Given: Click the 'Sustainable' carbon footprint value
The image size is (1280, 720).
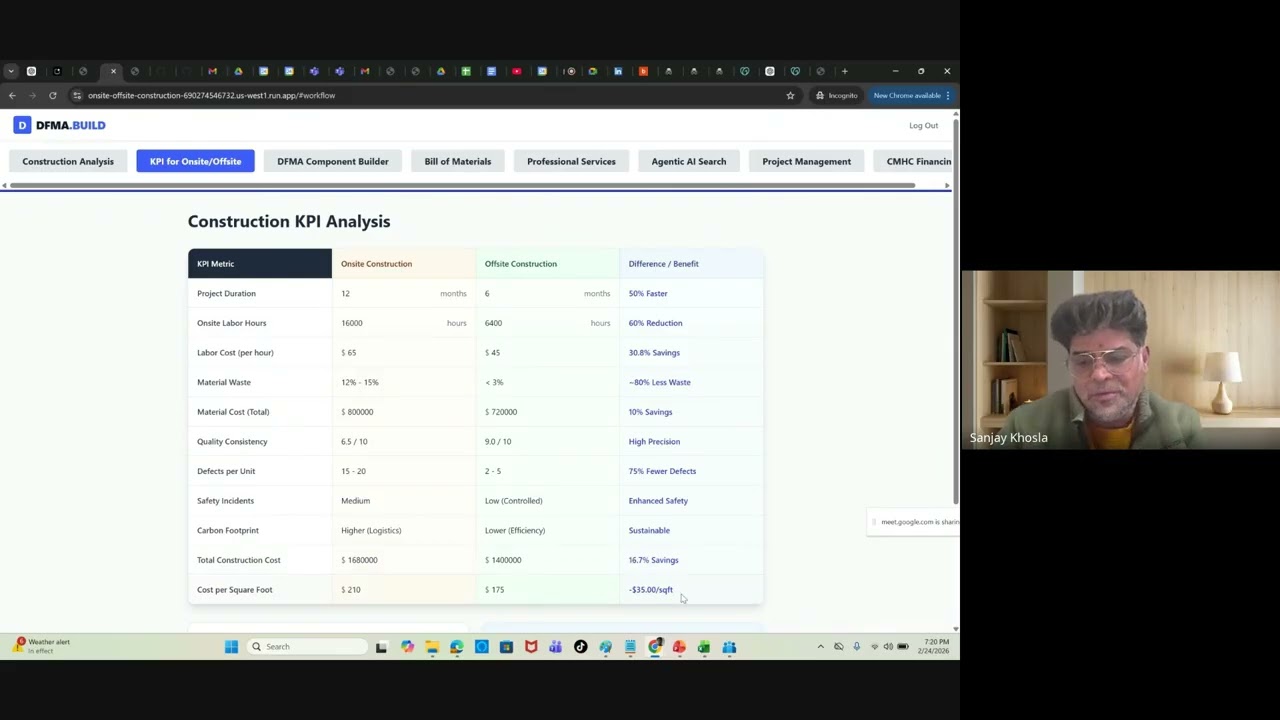Looking at the screenshot, I should coord(649,530).
